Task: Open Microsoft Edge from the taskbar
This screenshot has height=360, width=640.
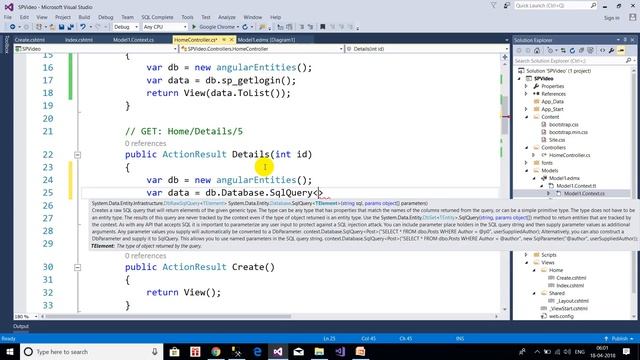Action: pyautogui.click(x=258, y=351)
